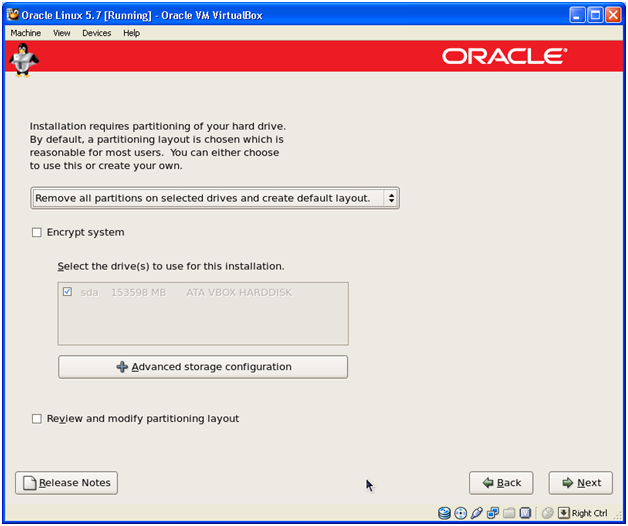Click the Right Ctrl host key label
628x526 pixels.
pos(590,513)
